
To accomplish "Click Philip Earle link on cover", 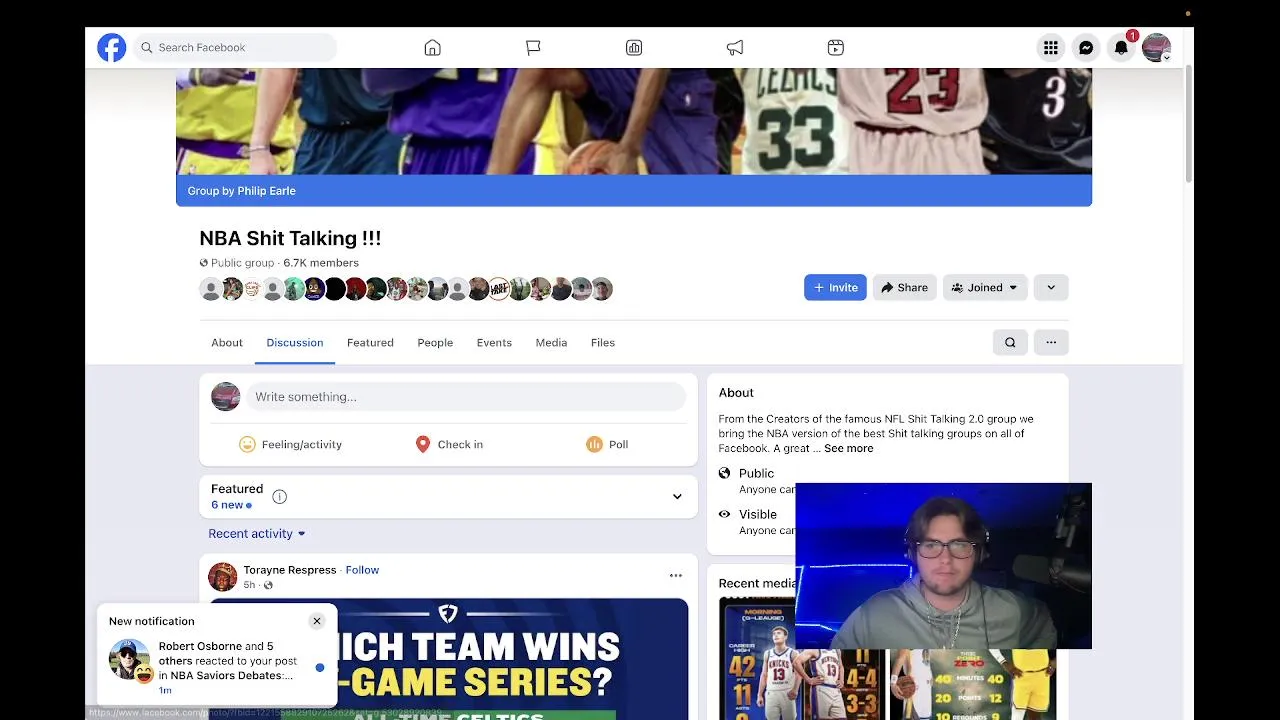I will point(267,190).
